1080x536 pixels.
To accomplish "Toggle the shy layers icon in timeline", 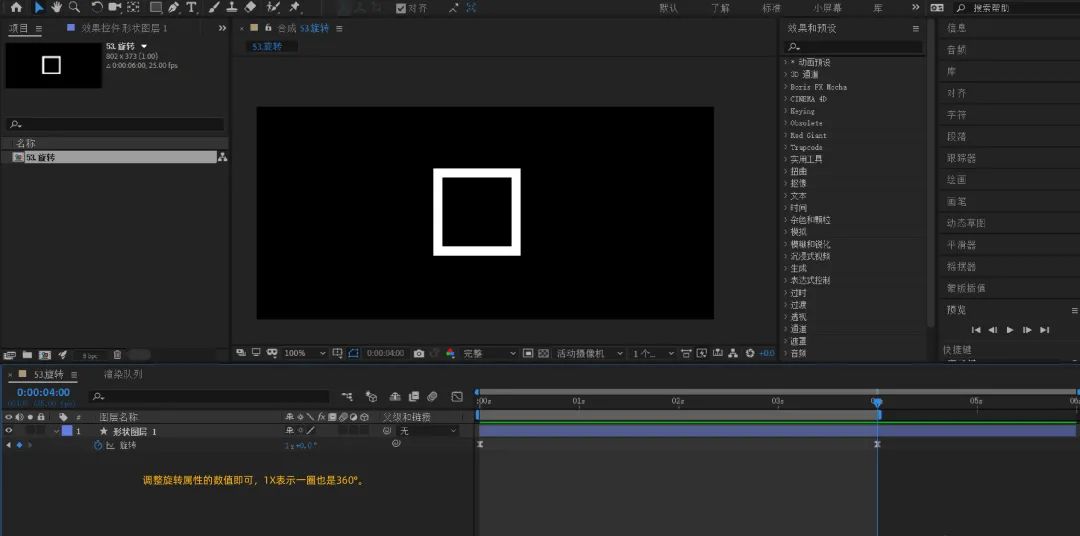I will point(395,396).
